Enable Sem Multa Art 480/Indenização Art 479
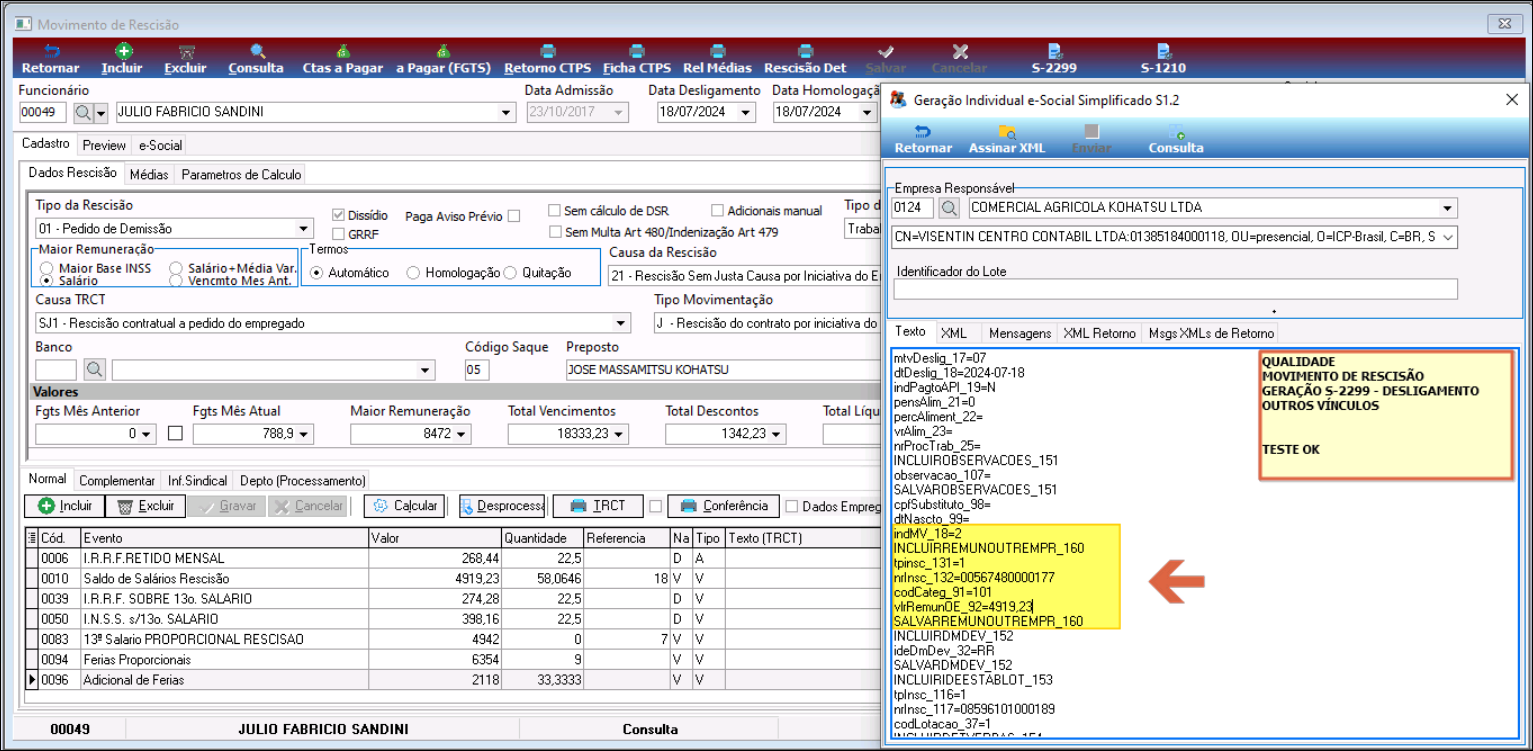The image size is (1533, 751). click(555, 232)
